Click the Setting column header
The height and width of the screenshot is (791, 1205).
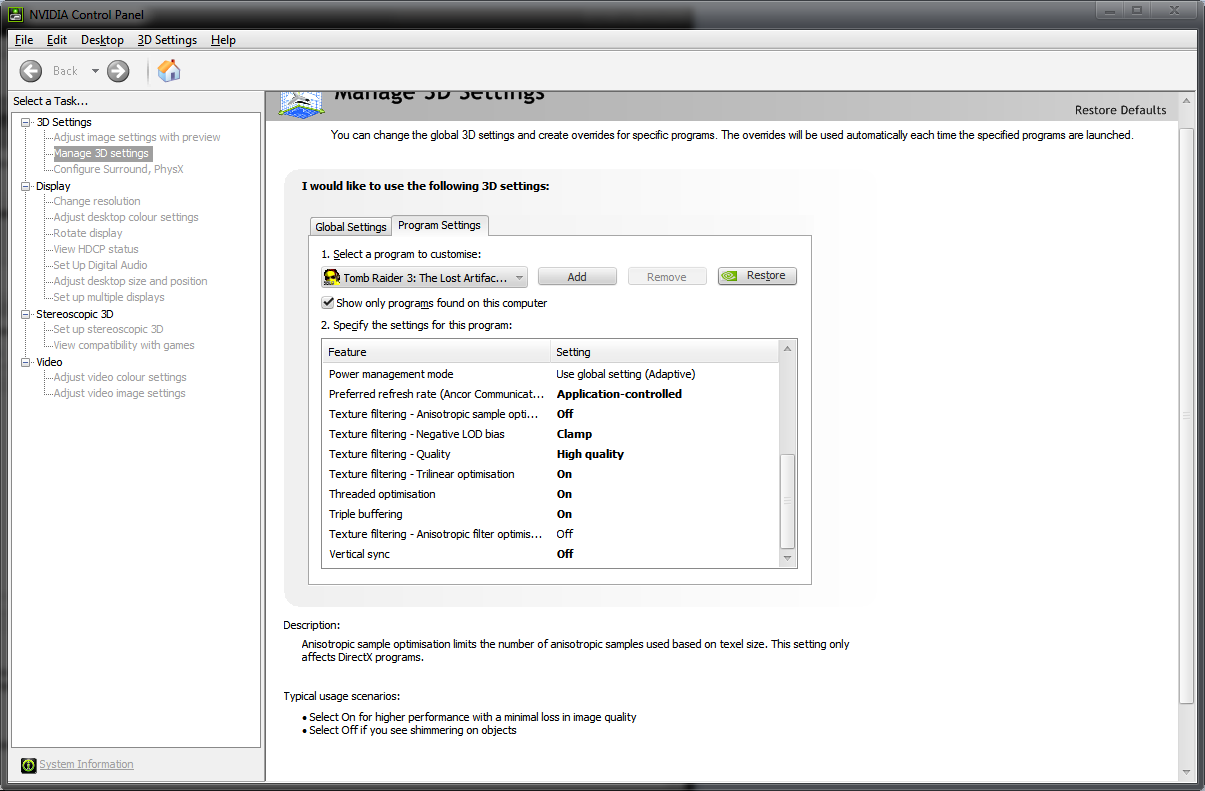[x=665, y=352]
